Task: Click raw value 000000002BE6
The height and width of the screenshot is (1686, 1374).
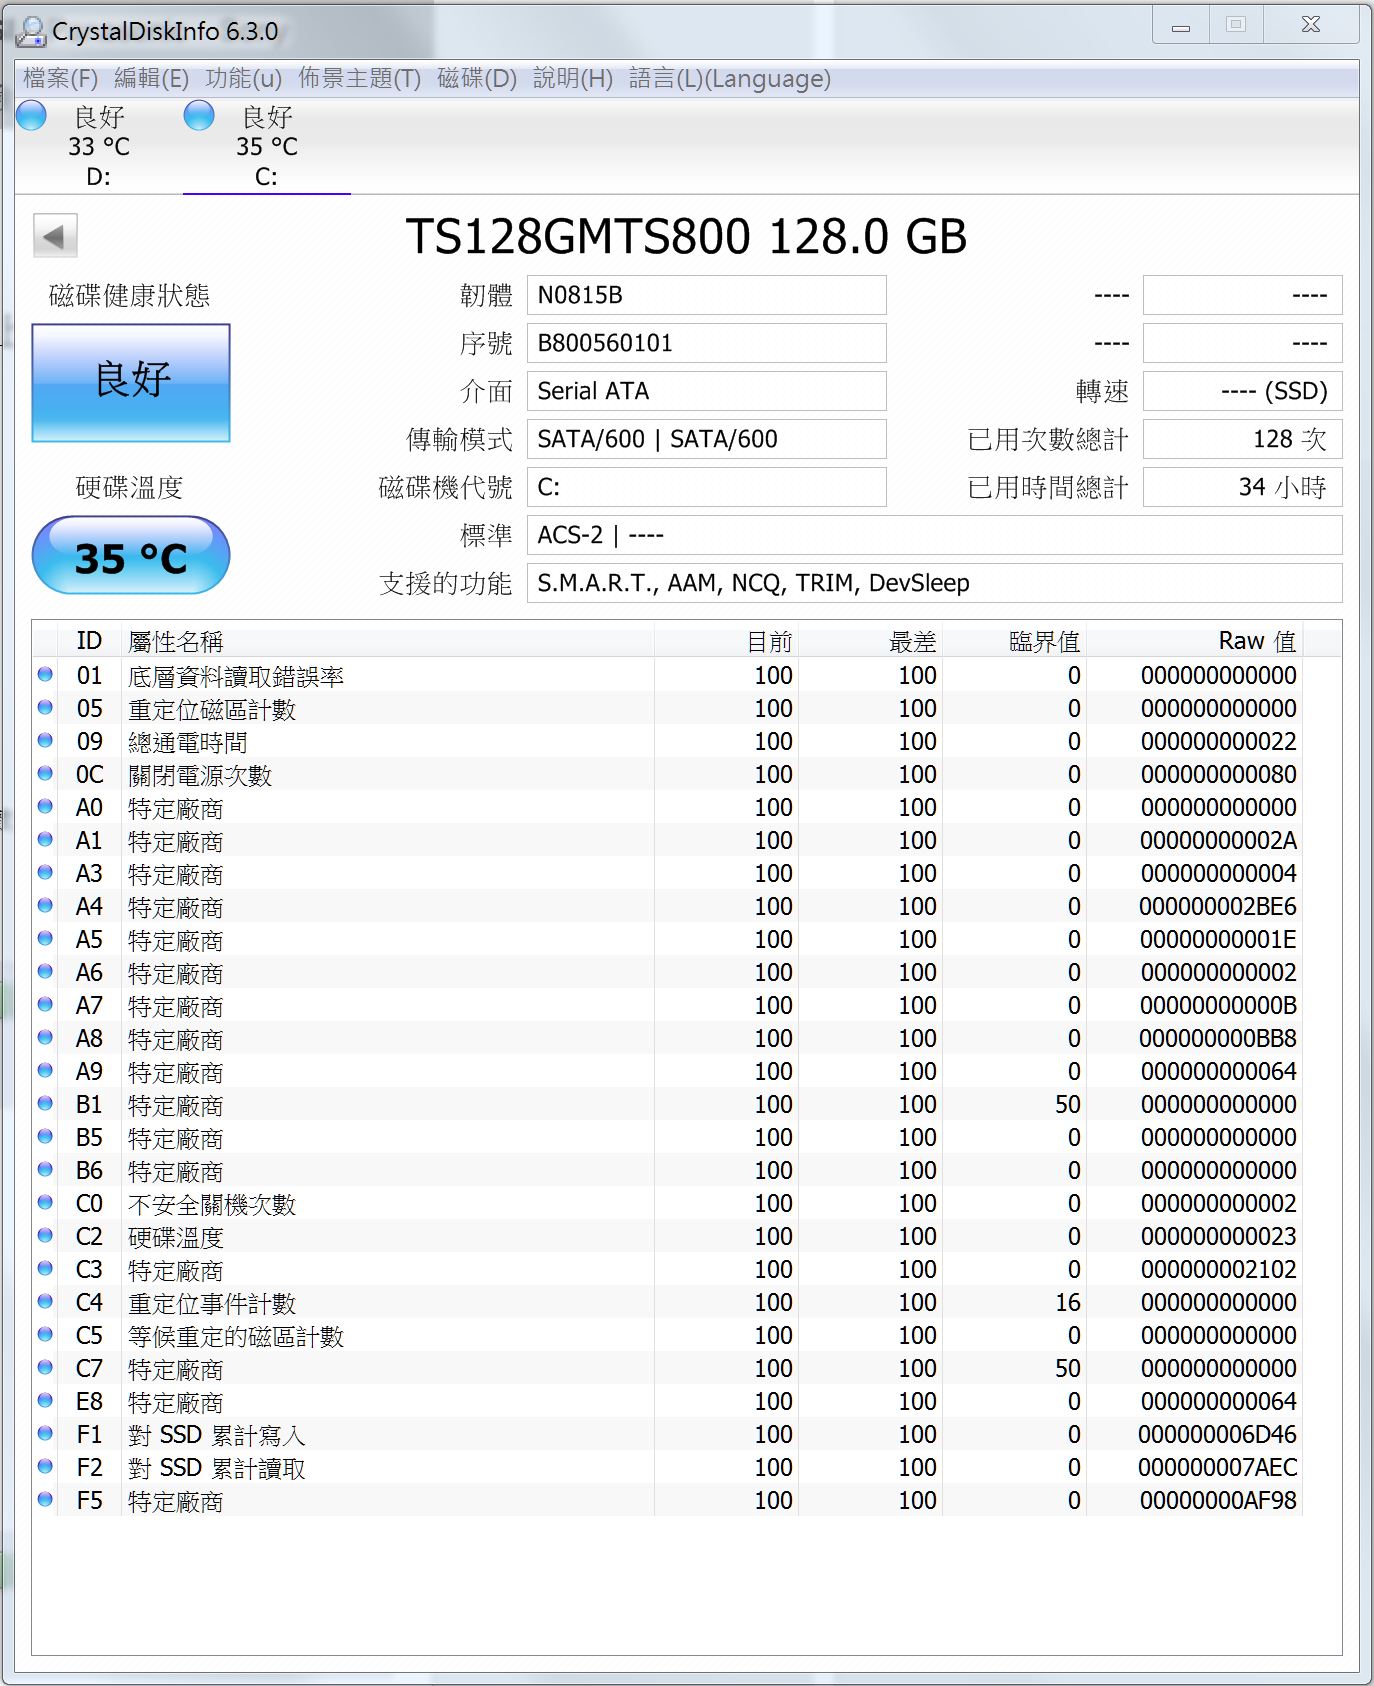Action: tap(1218, 906)
